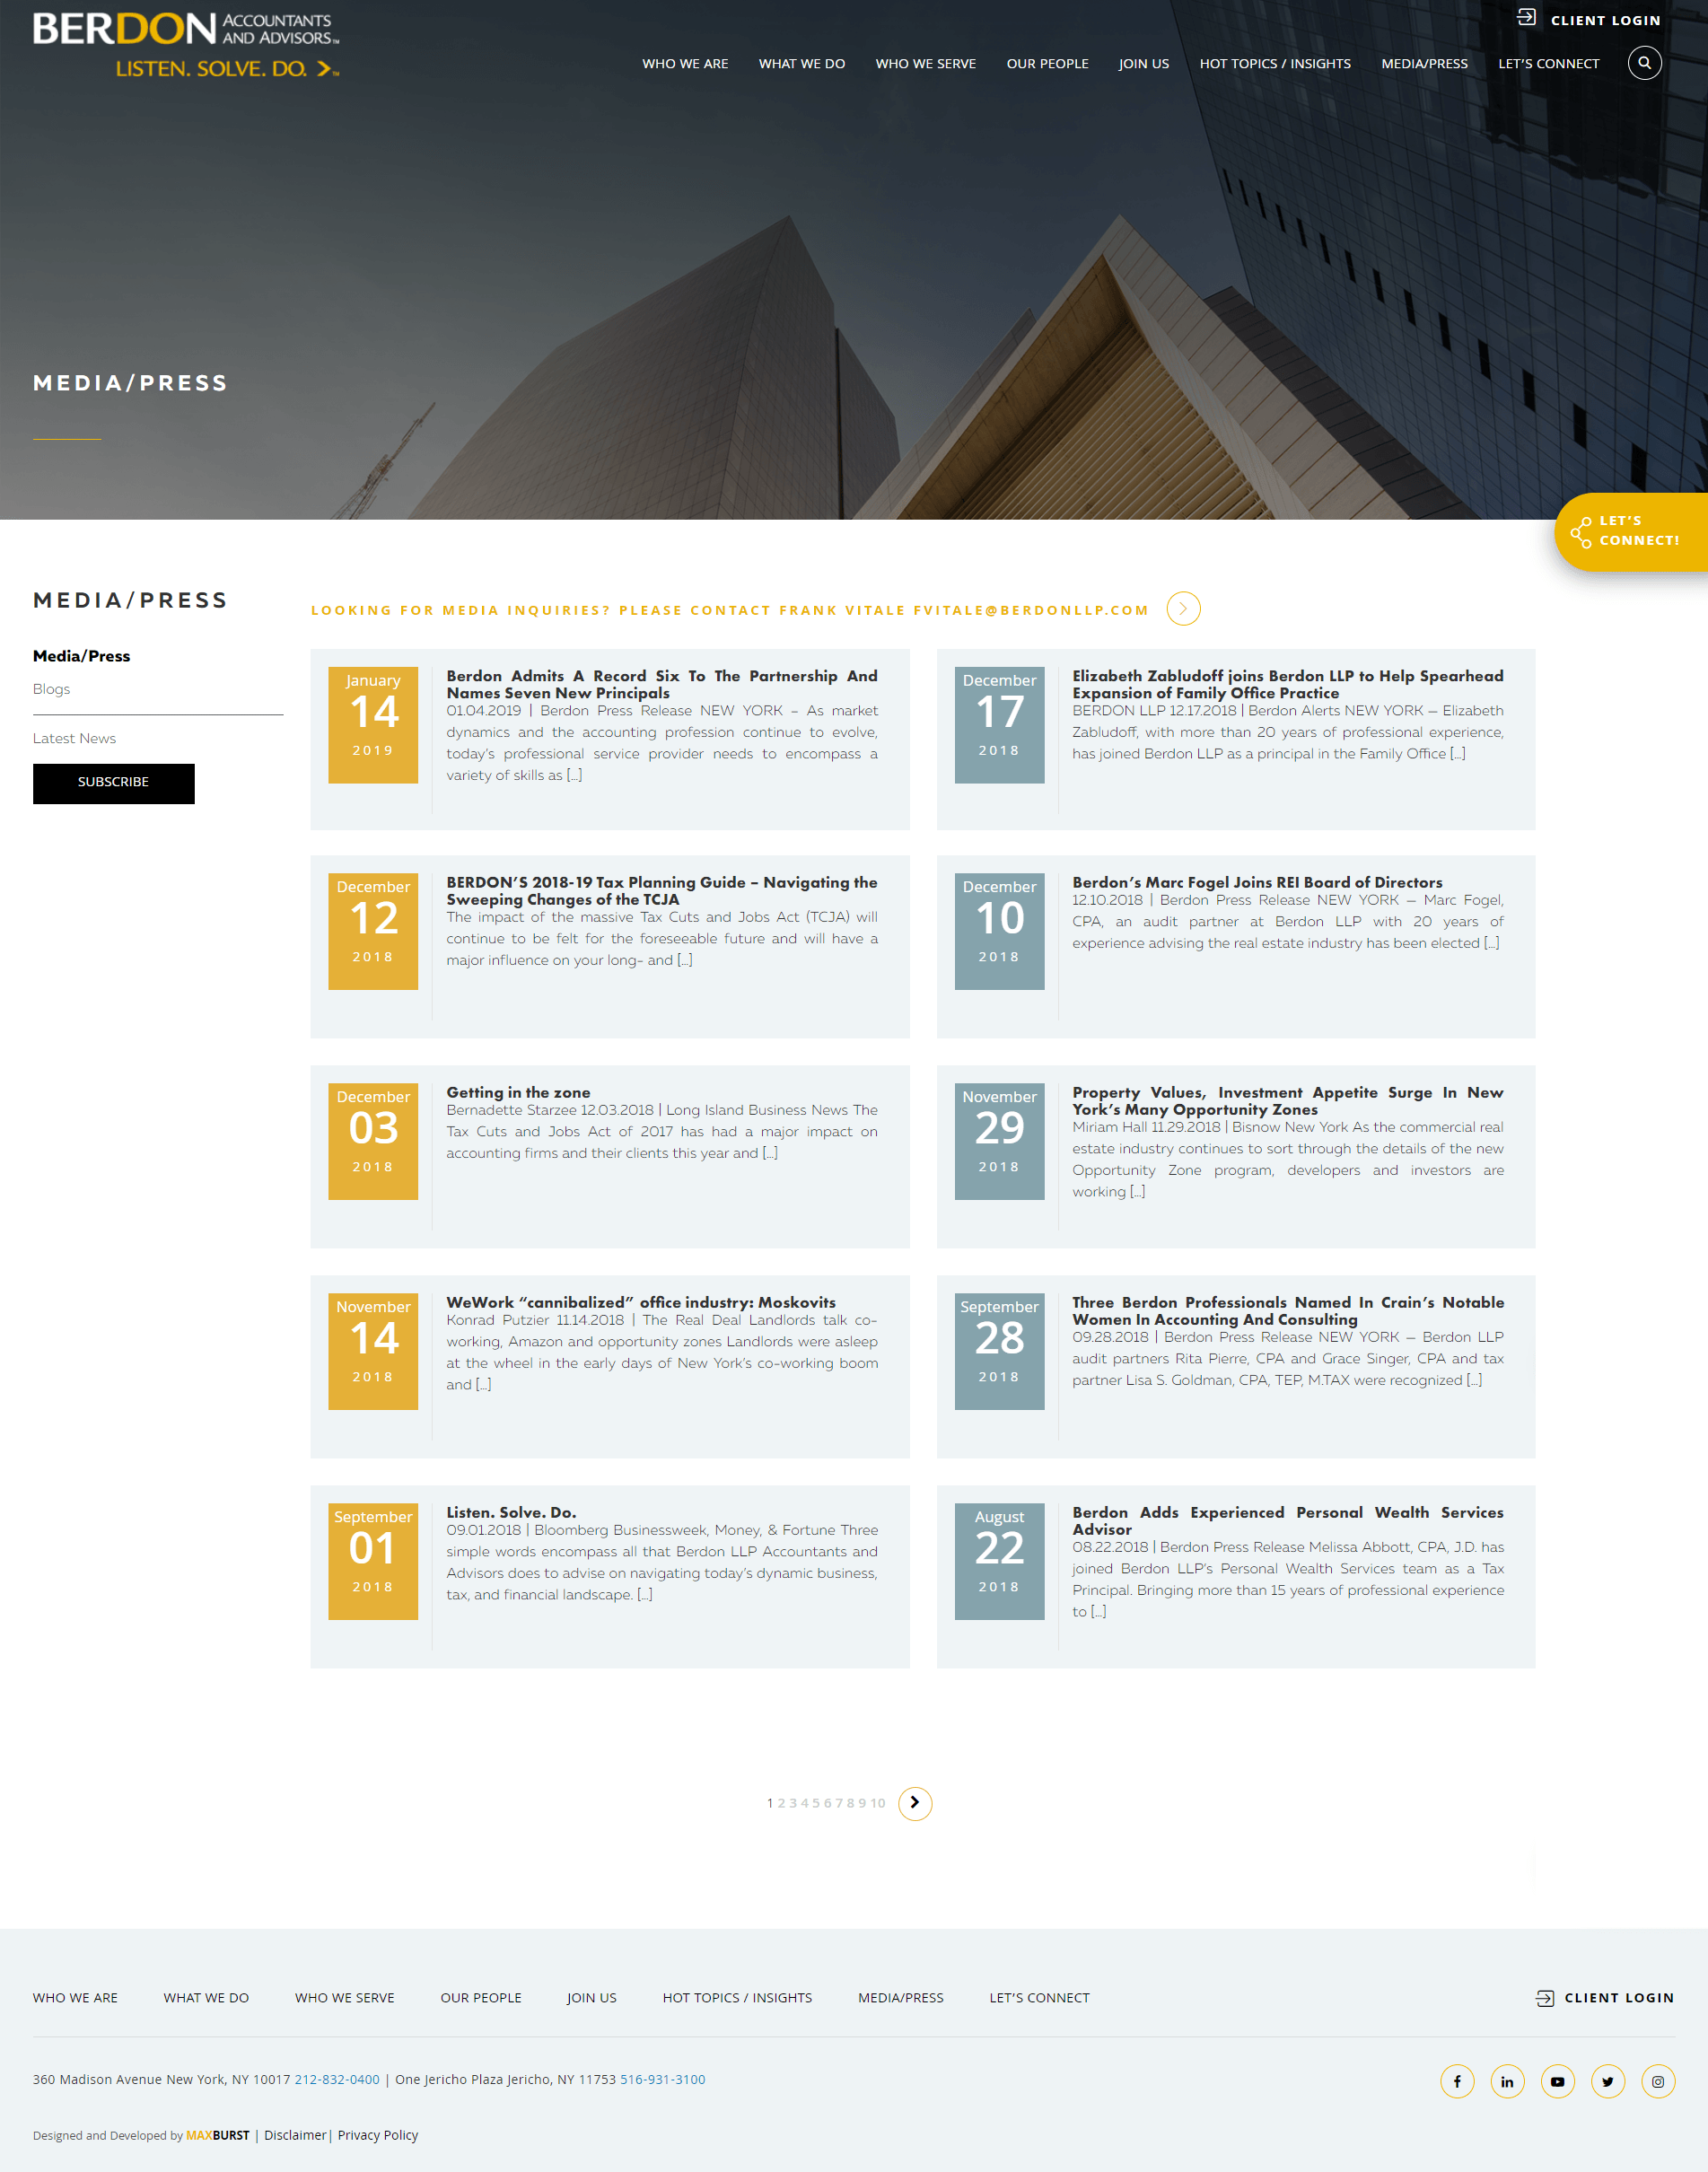Open the Getting in the zone article
Viewport: 1708px width, 2172px height.
click(518, 1092)
